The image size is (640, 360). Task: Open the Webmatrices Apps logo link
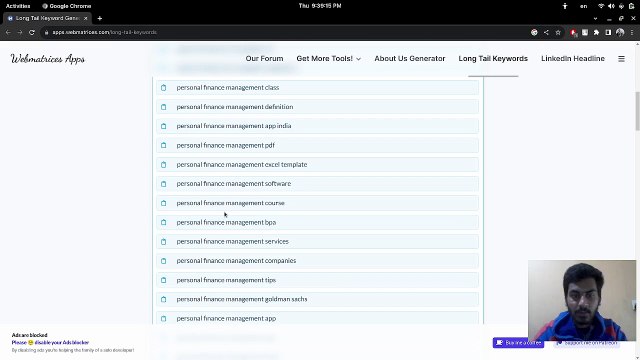(48, 59)
